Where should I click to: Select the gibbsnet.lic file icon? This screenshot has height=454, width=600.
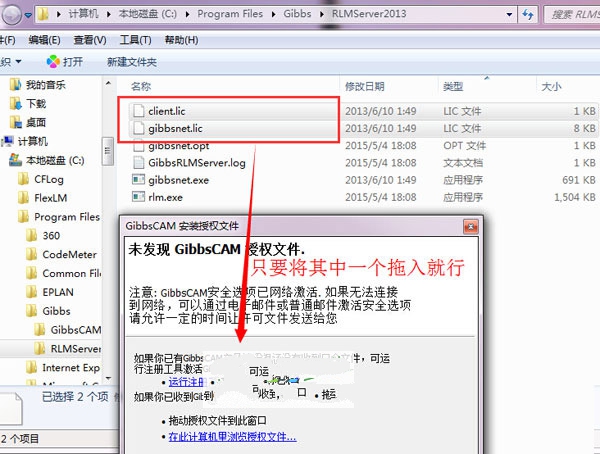[x=139, y=128]
